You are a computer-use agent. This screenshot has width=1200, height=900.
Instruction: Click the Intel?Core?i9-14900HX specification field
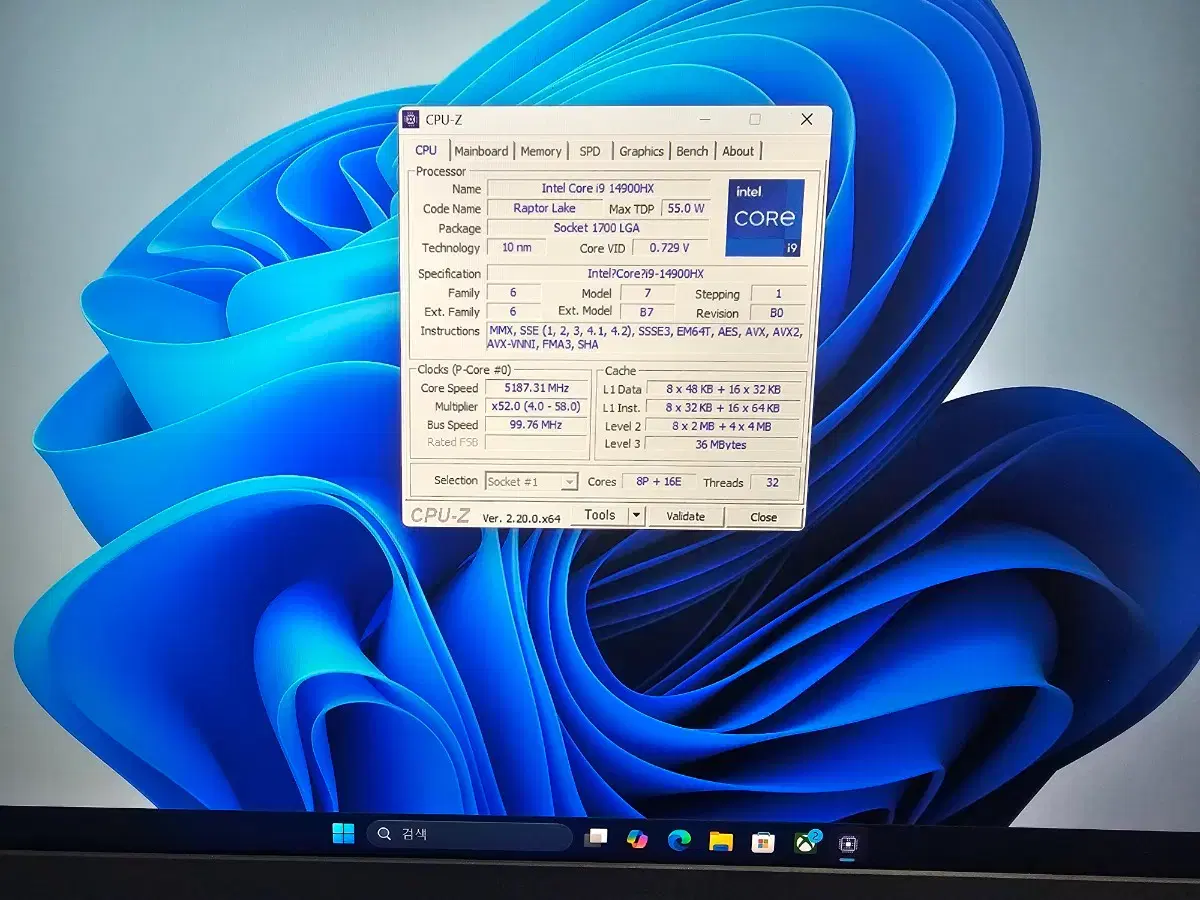(646, 273)
